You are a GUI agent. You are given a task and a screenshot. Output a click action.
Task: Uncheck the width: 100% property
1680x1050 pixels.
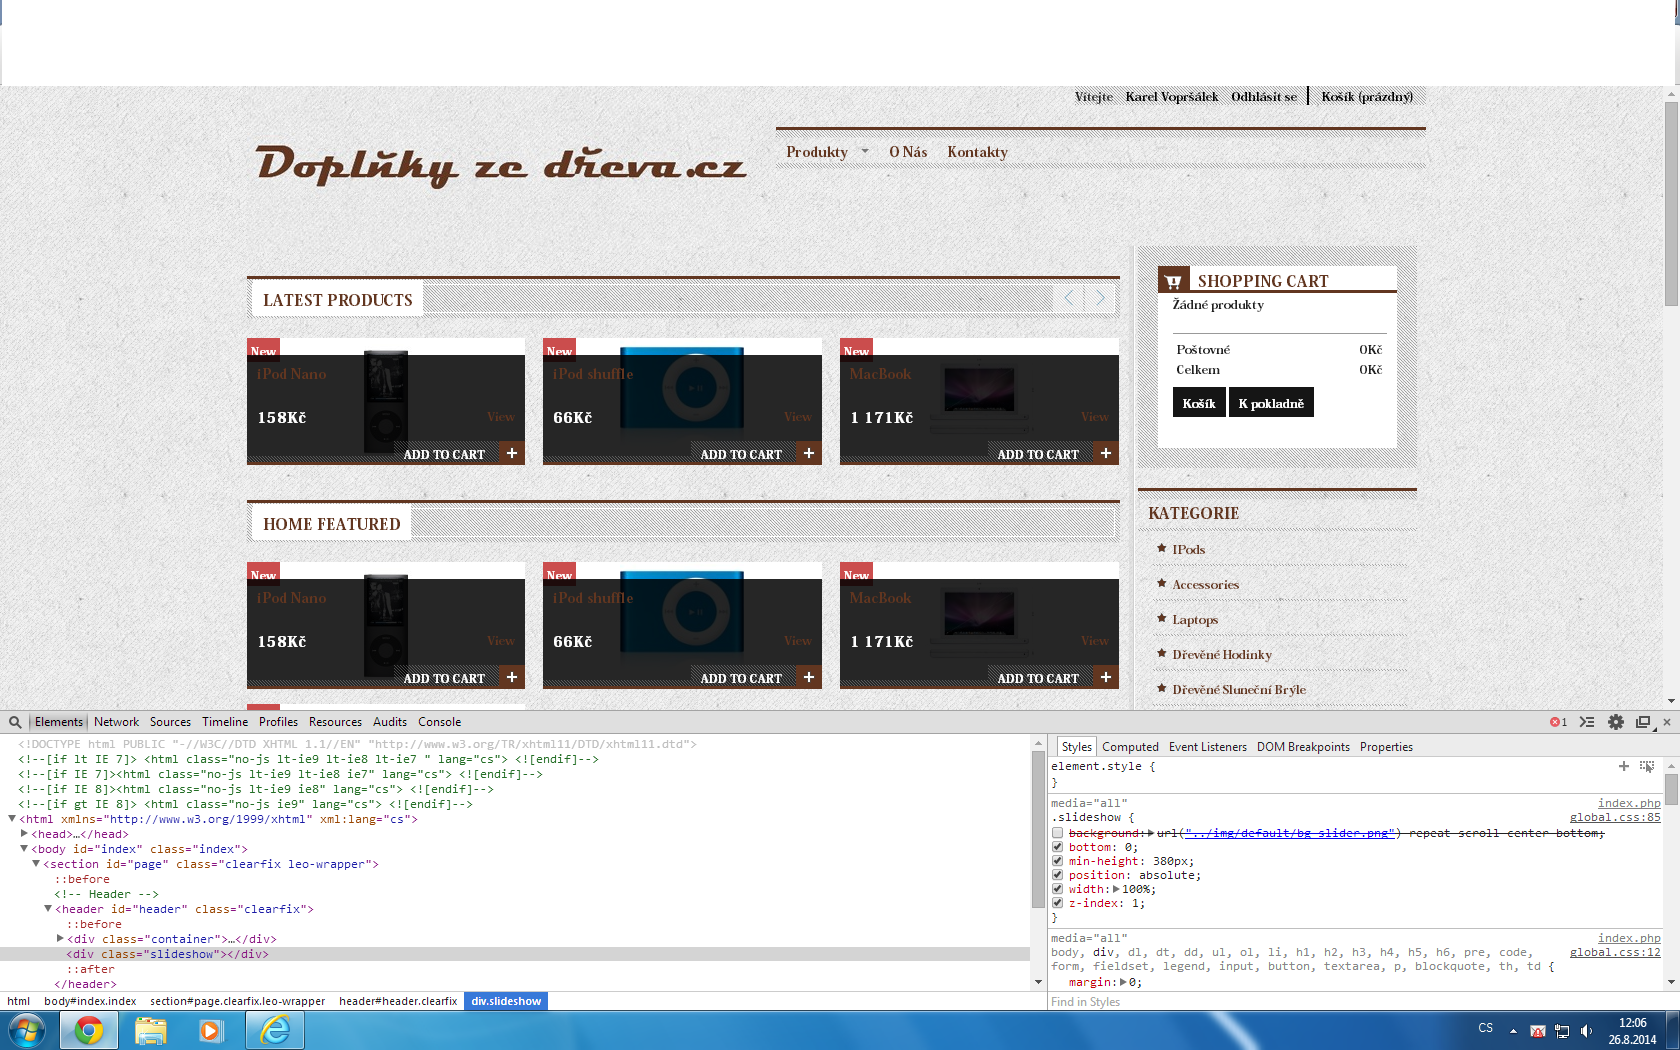point(1057,889)
